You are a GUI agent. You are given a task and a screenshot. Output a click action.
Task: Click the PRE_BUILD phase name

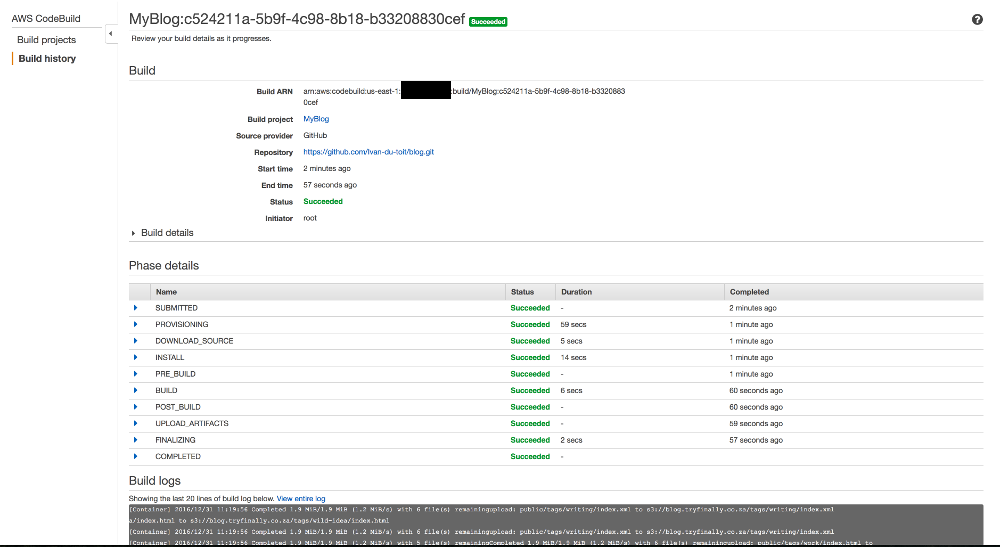coord(175,374)
